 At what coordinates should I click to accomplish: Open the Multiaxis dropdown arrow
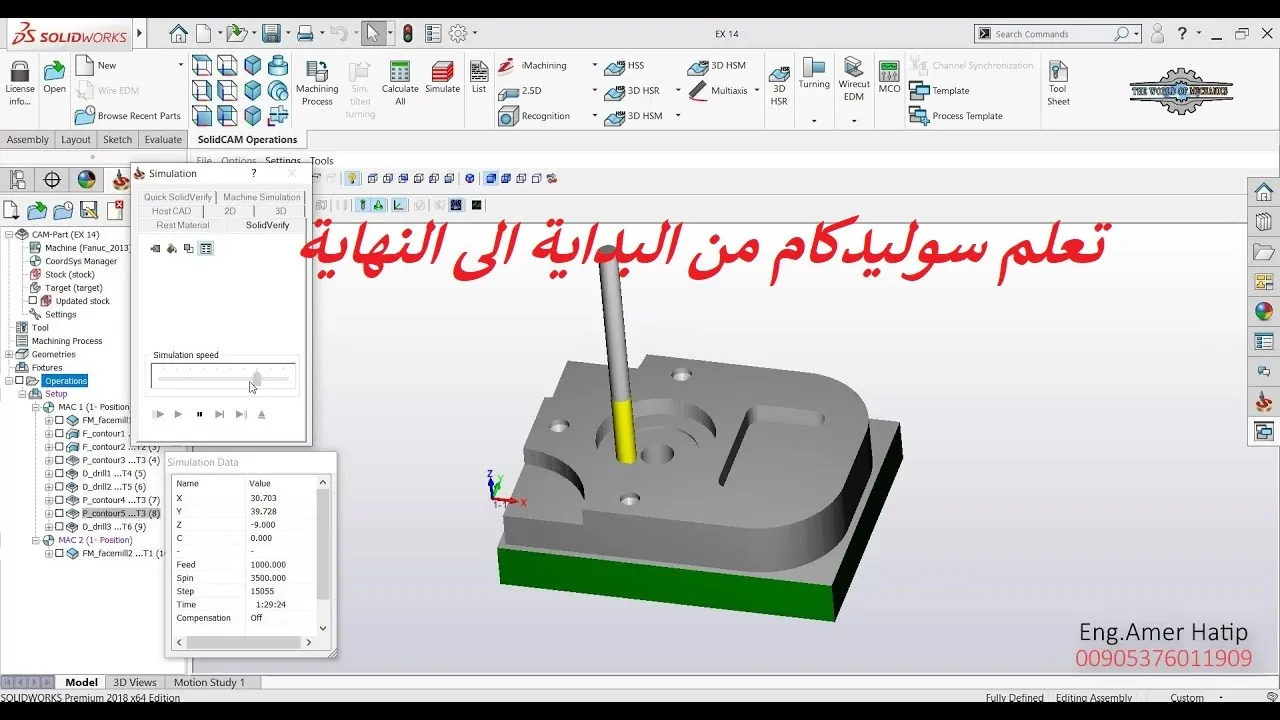757,91
